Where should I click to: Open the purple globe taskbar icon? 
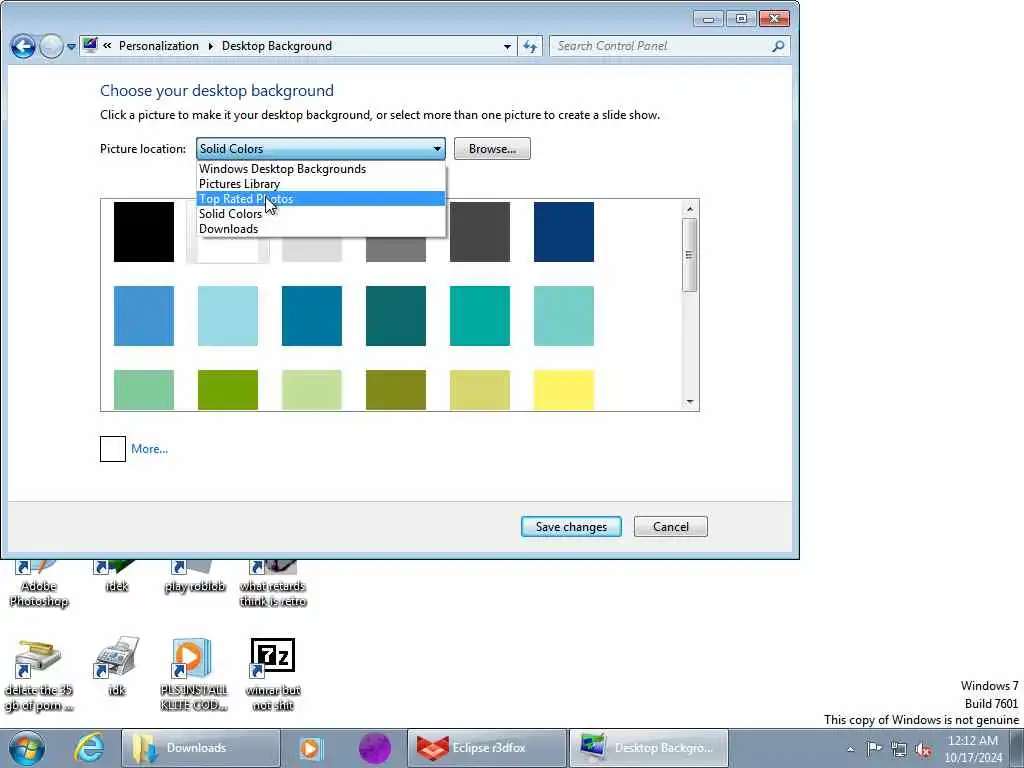tap(375, 748)
